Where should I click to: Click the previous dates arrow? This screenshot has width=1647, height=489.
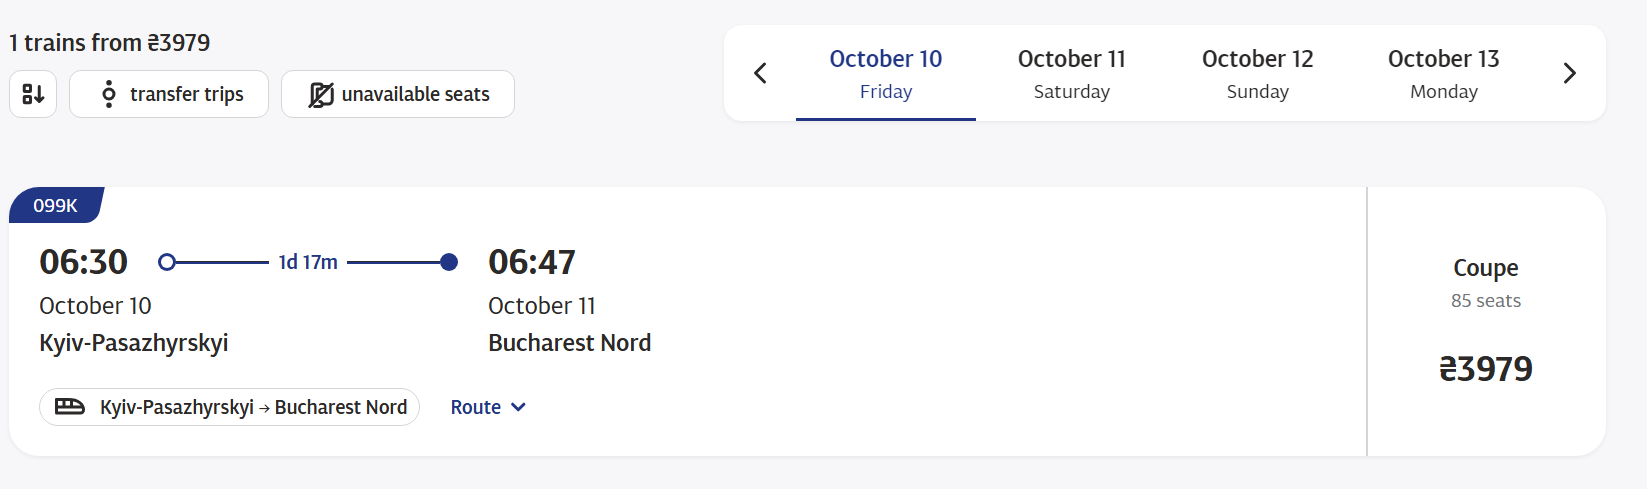(x=760, y=73)
